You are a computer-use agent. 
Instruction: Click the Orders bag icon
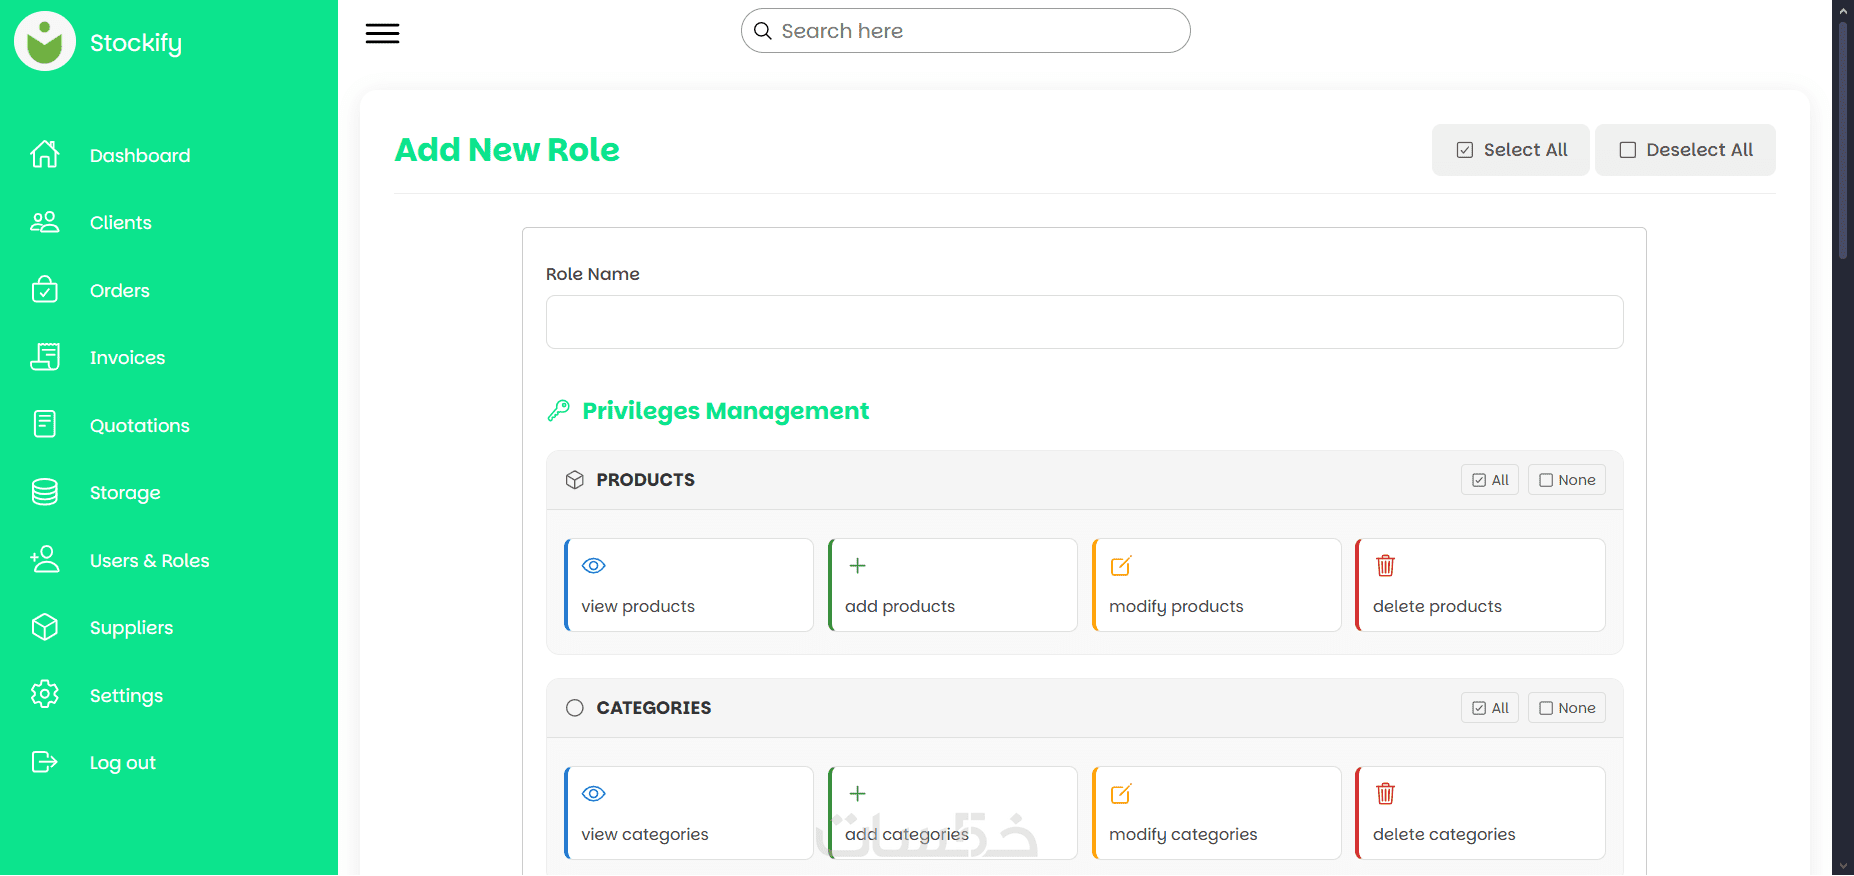click(45, 290)
